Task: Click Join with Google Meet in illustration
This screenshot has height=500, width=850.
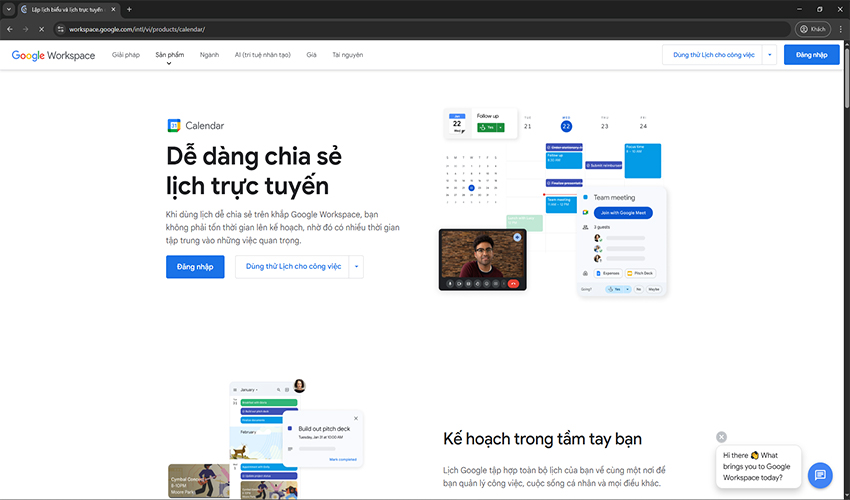Action: tap(623, 213)
